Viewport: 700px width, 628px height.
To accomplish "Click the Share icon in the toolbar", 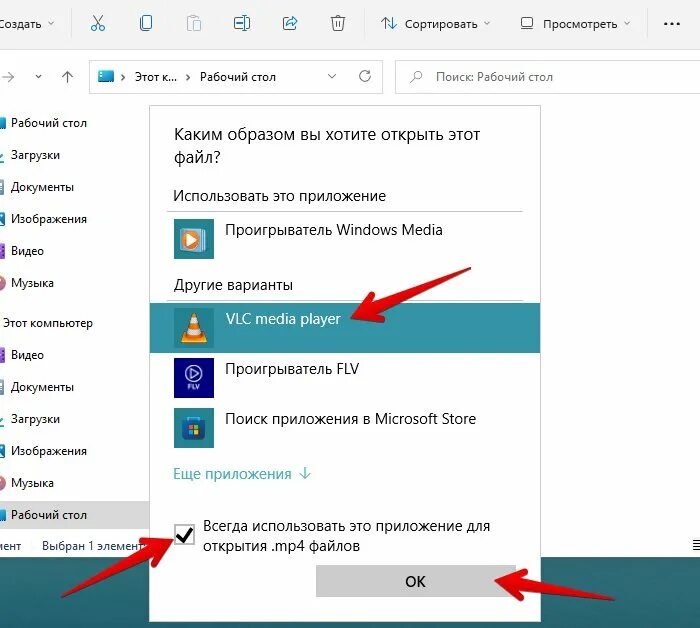I will point(290,23).
